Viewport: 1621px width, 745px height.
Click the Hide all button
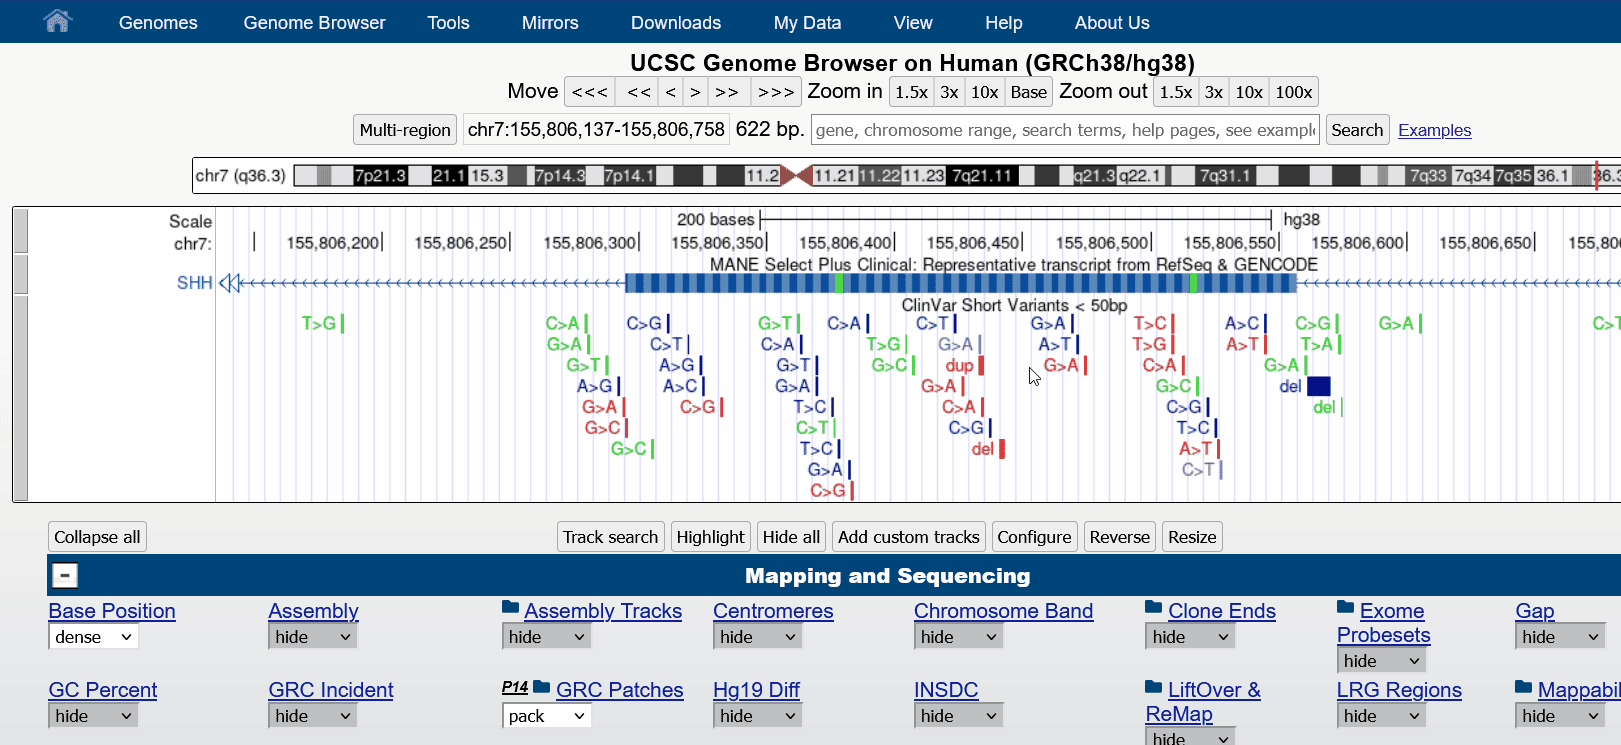(791, 537)
